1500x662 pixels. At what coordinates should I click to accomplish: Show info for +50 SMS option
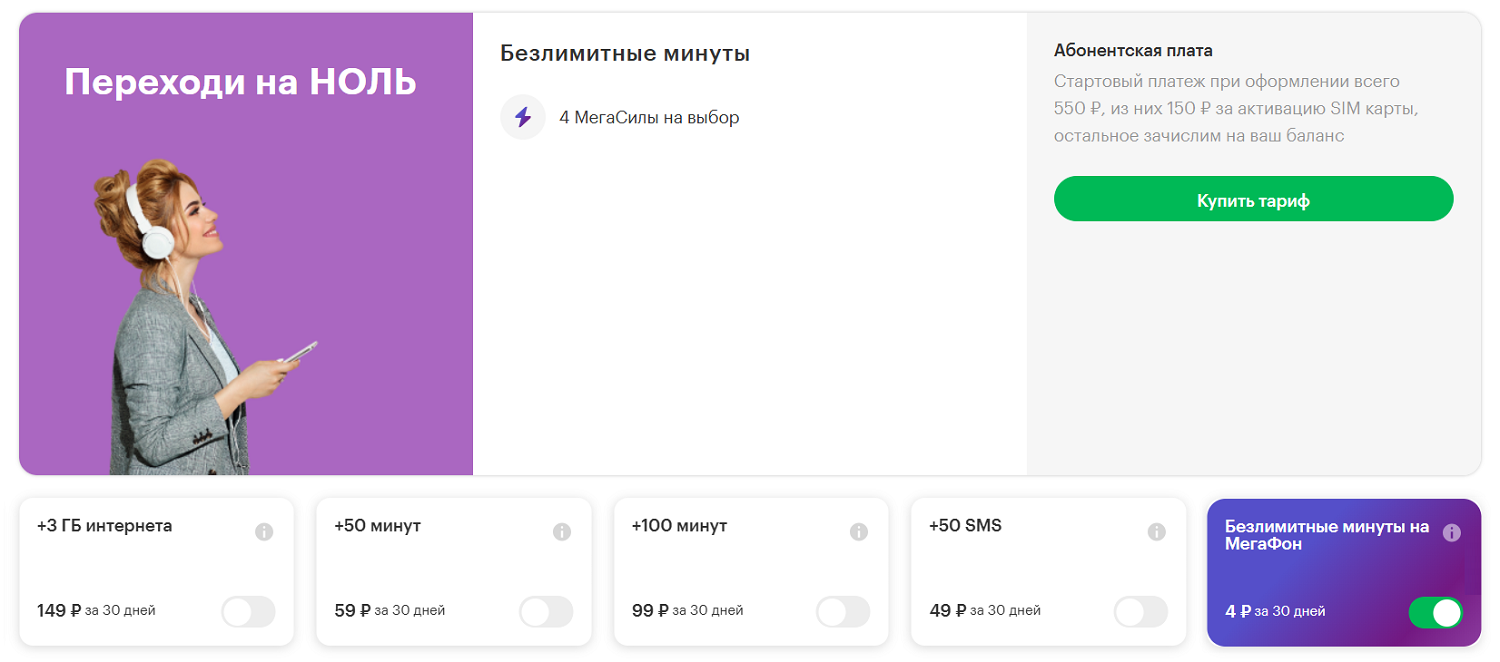click(1157, 532)
